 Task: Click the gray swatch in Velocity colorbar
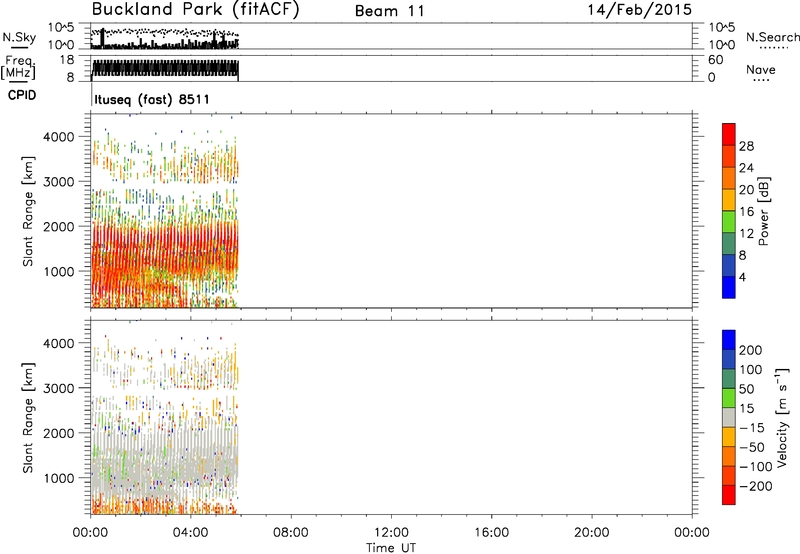pos(729,418)
